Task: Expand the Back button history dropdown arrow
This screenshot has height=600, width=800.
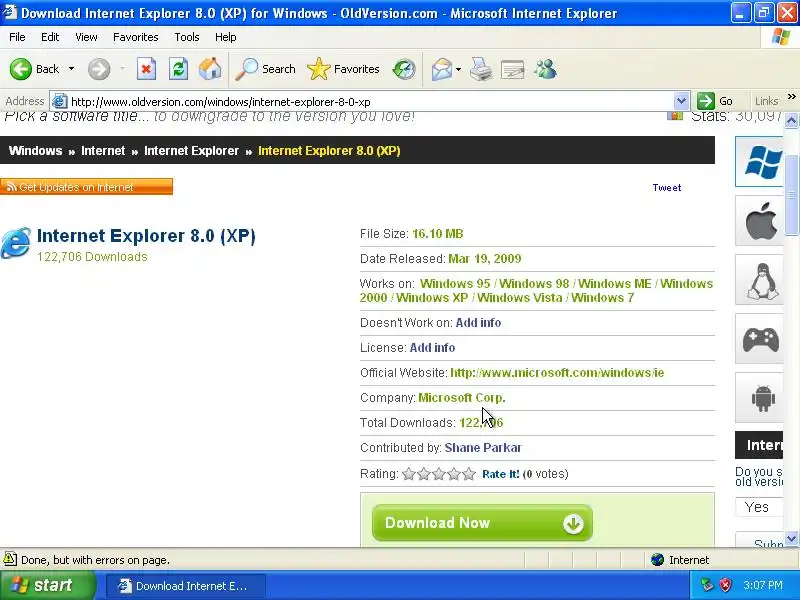Action: (71, 69)
